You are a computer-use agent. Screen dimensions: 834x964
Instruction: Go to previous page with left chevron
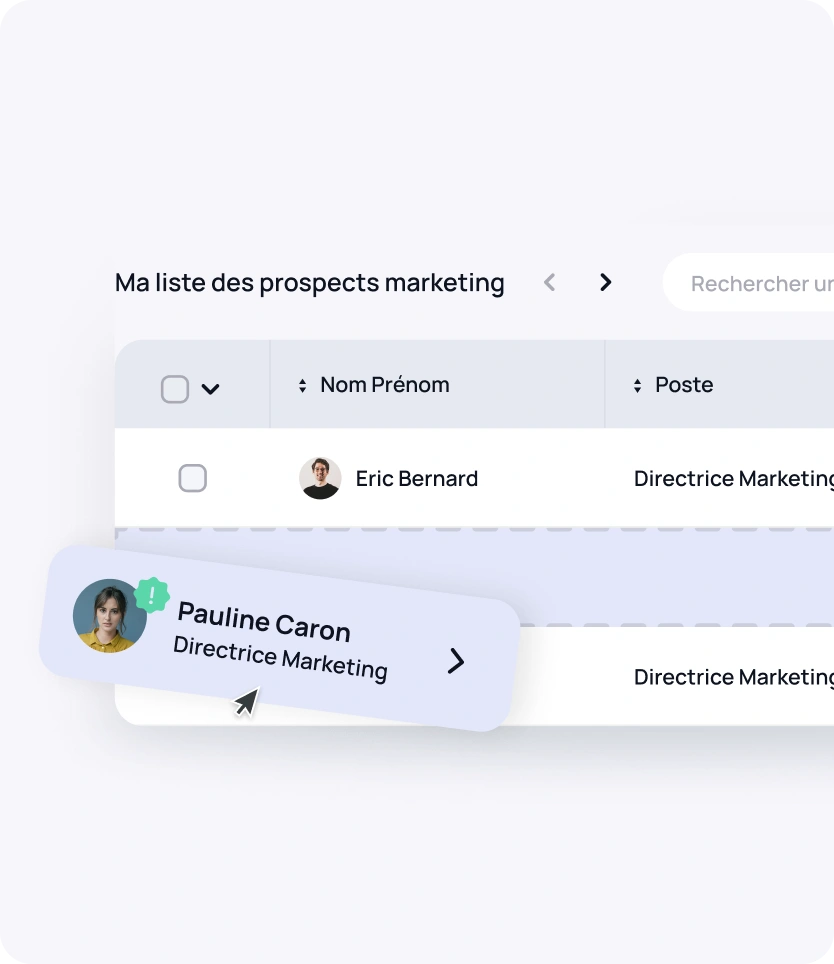549,283
